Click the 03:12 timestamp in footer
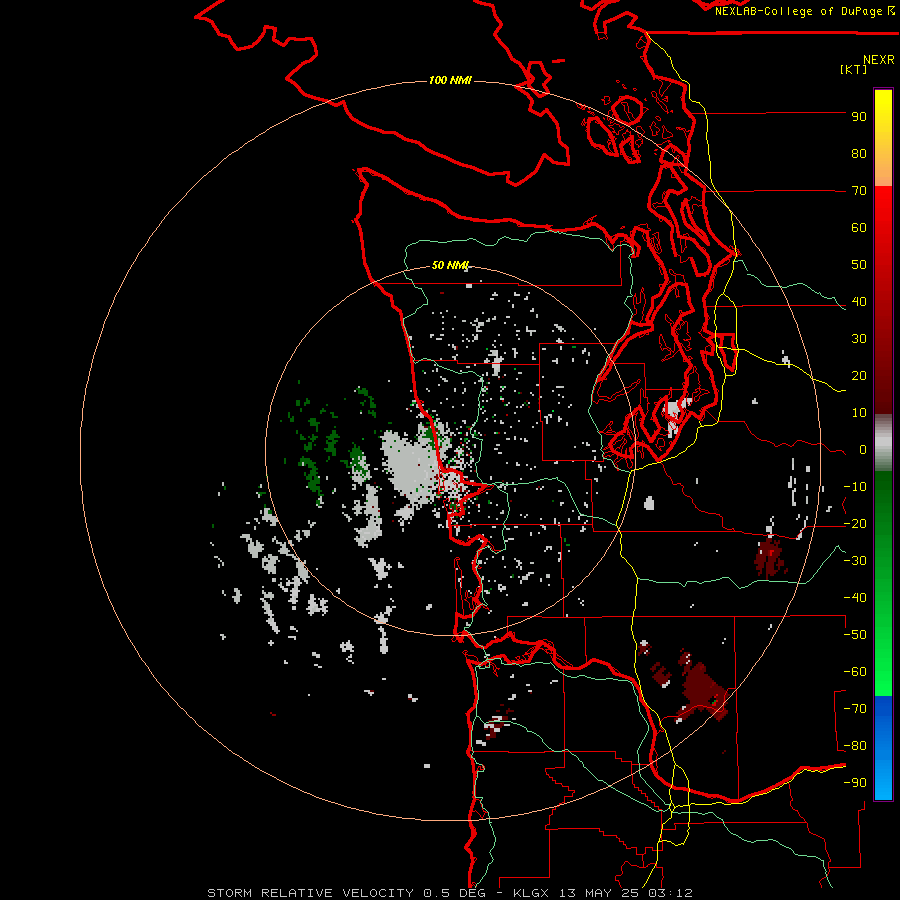900x900 pixels. click(672, 893)
